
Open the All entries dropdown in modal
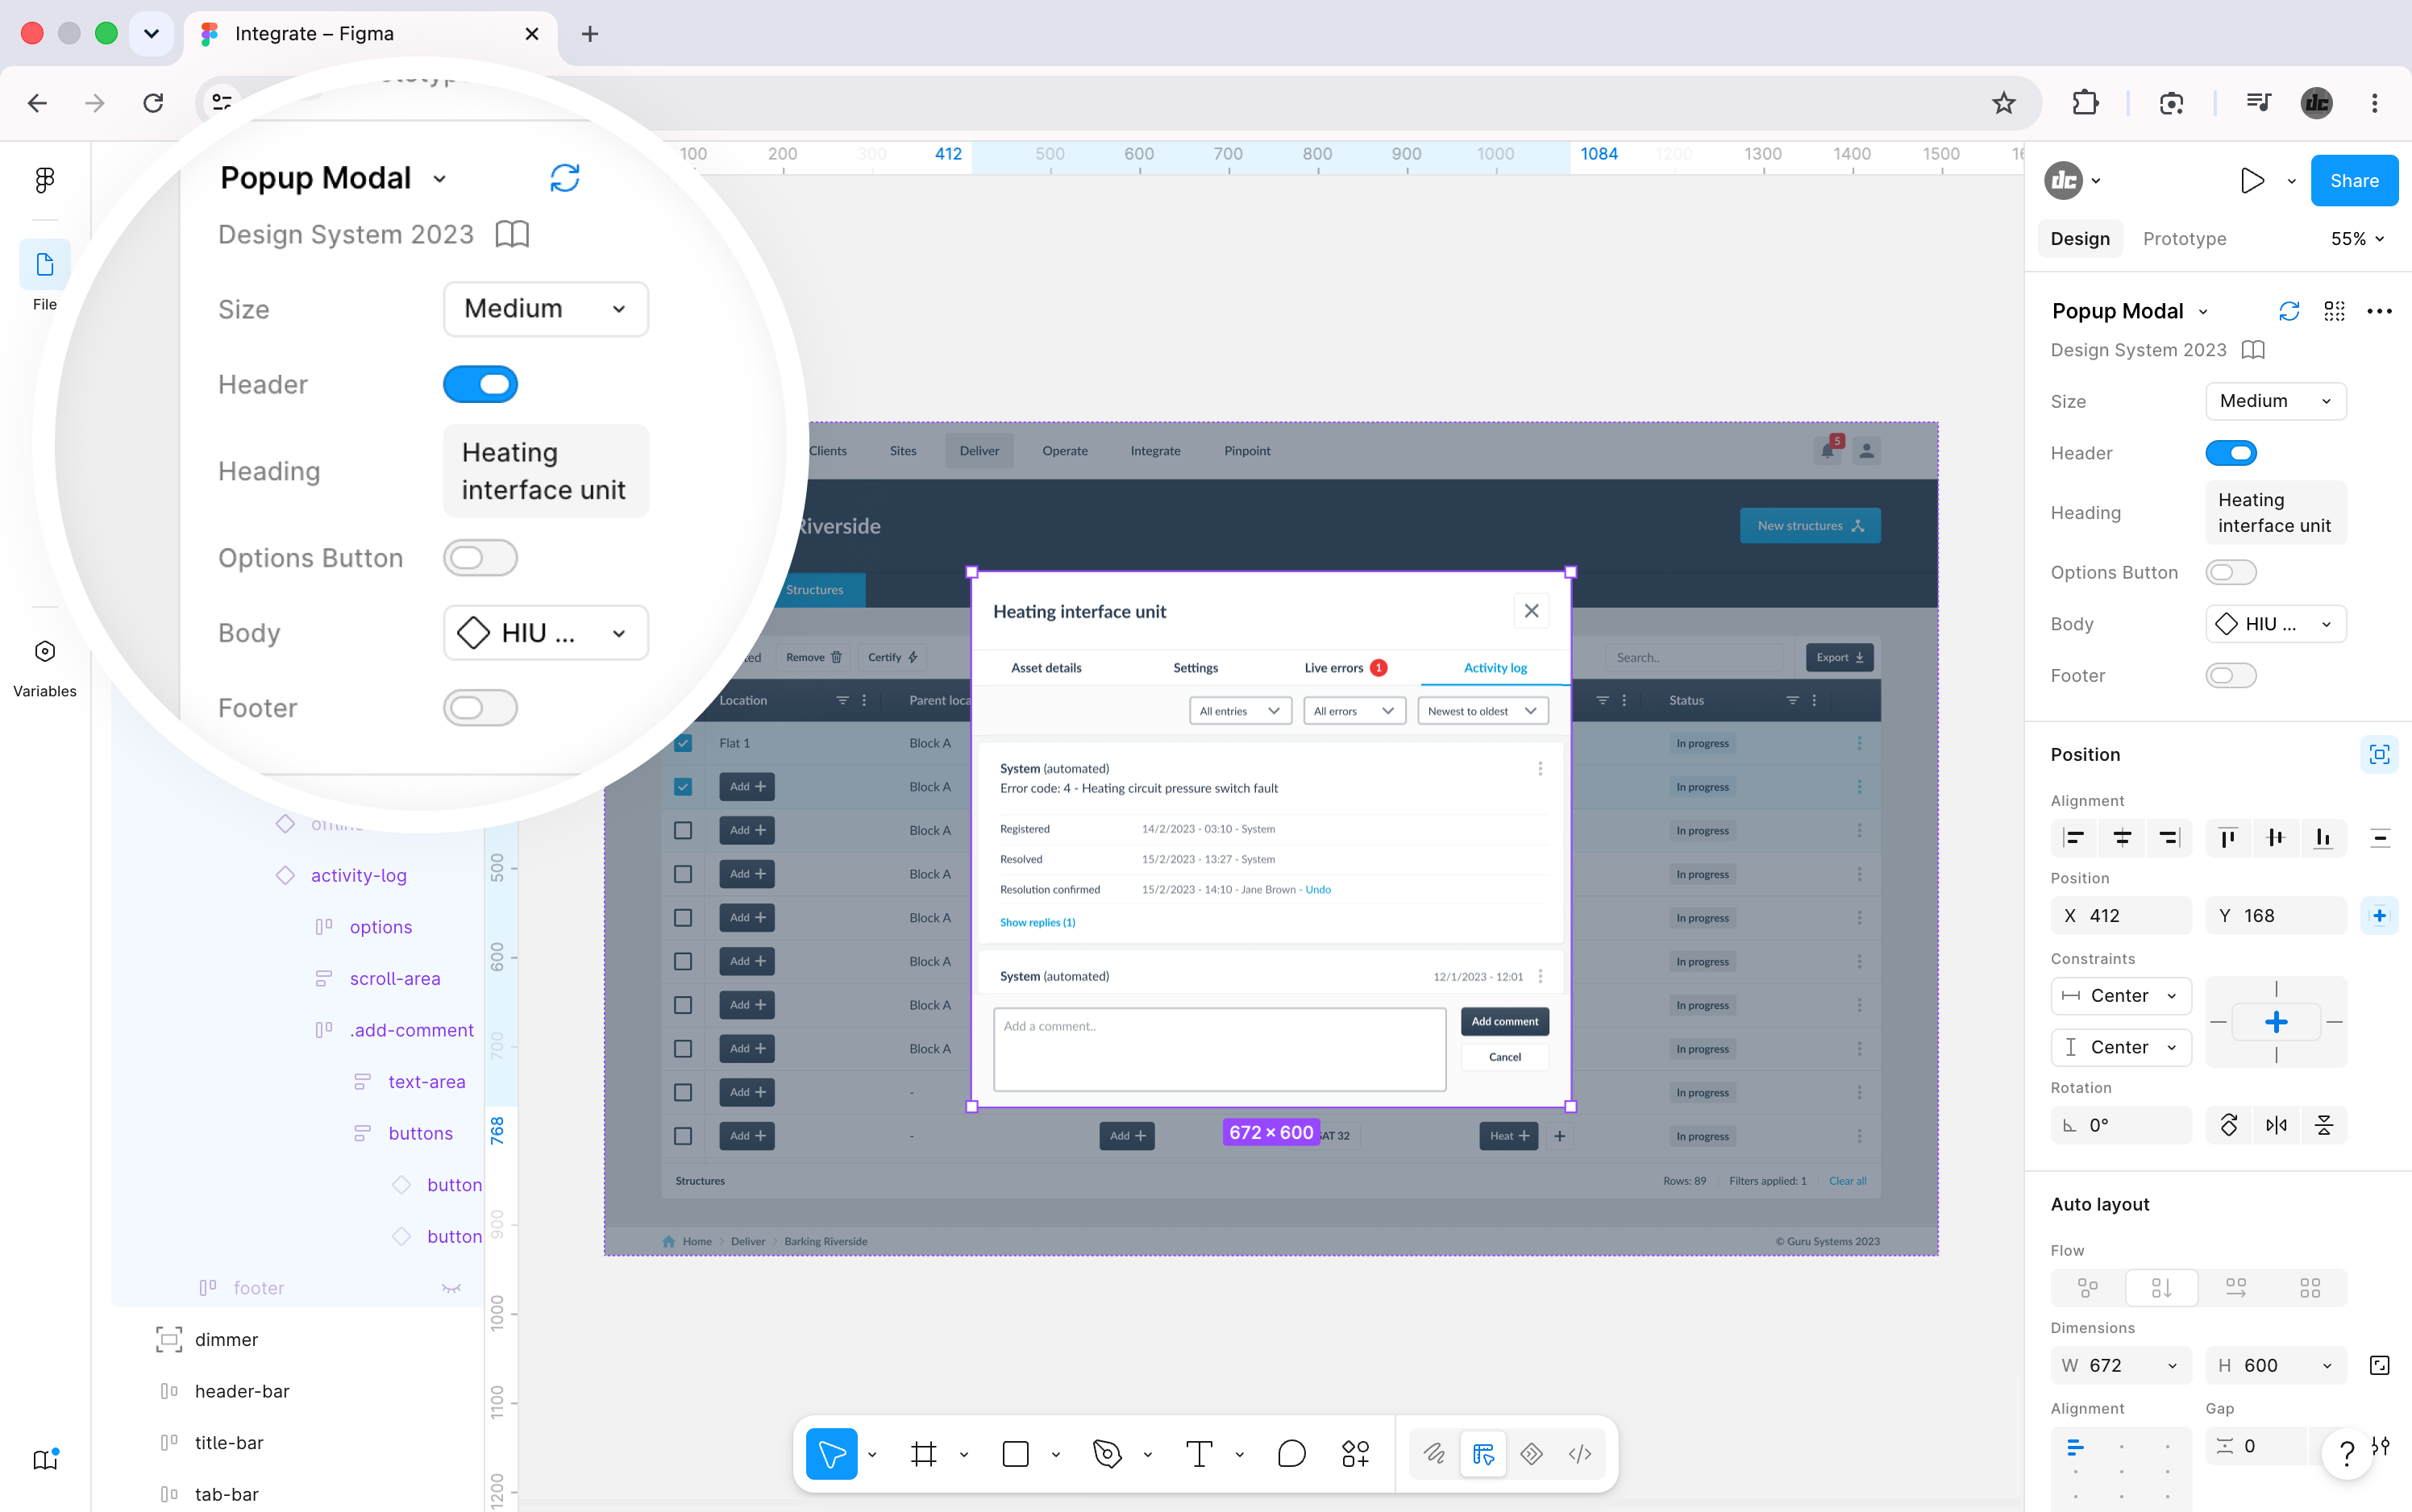click(1240, 711)
